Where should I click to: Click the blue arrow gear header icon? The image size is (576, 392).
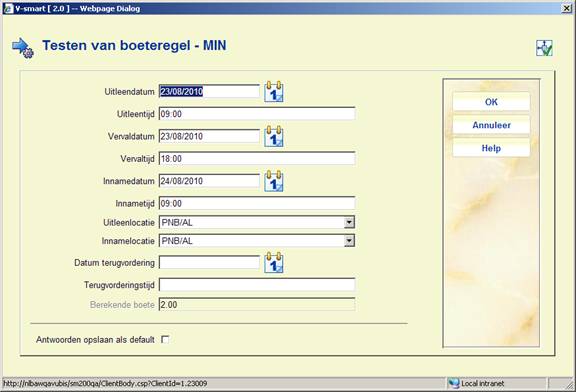[23, 48]
